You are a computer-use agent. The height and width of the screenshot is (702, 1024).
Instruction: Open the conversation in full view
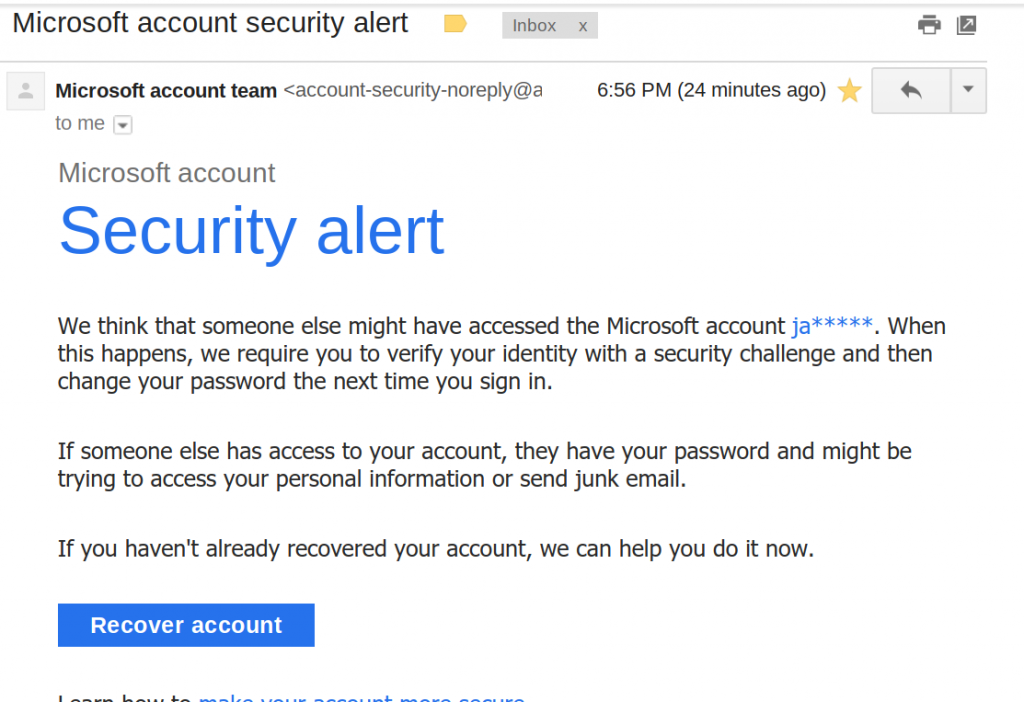[x=966, y=22]
